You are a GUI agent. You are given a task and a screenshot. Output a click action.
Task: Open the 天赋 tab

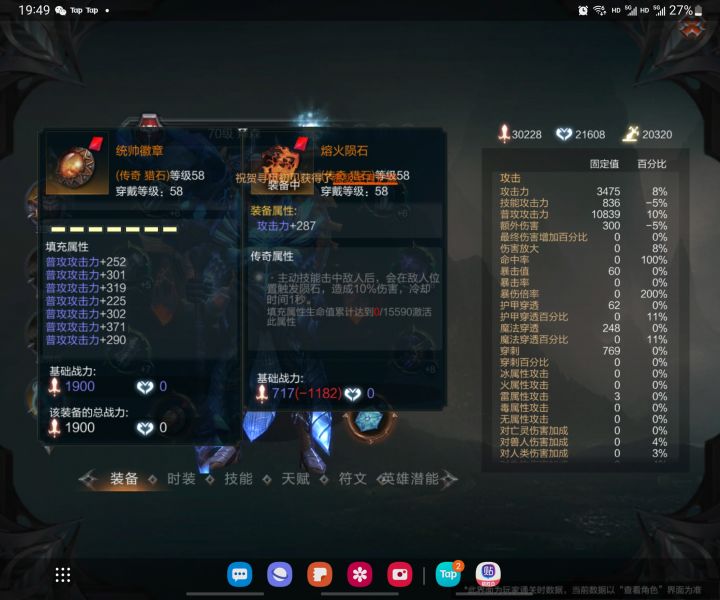click(x=296, y=479)
